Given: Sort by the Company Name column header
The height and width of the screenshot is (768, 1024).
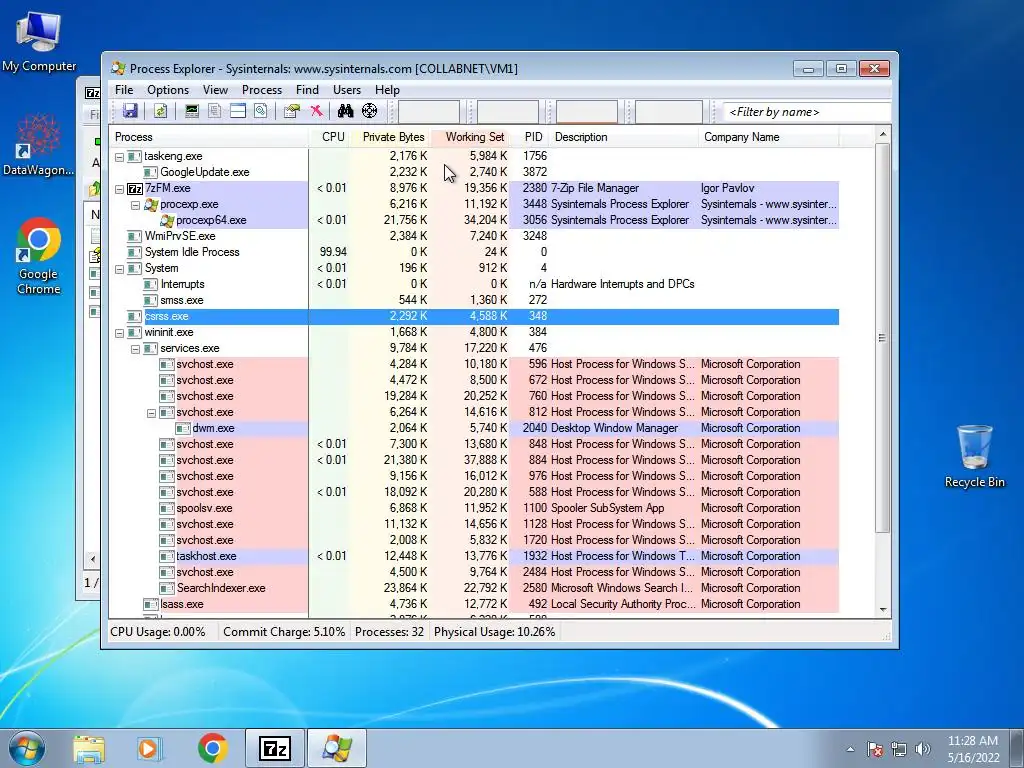Looking at the screenshot, I should pyautogui.click(x=769, y=137).
